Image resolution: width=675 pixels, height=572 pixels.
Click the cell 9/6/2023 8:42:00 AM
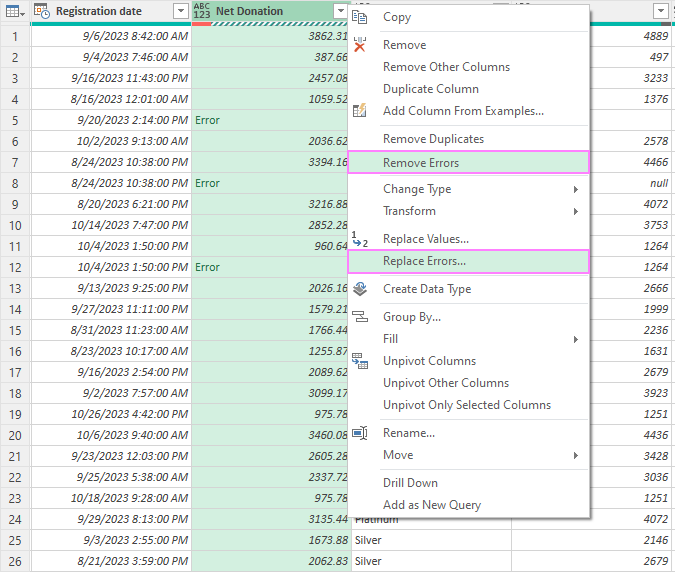[x=111, y=36]
